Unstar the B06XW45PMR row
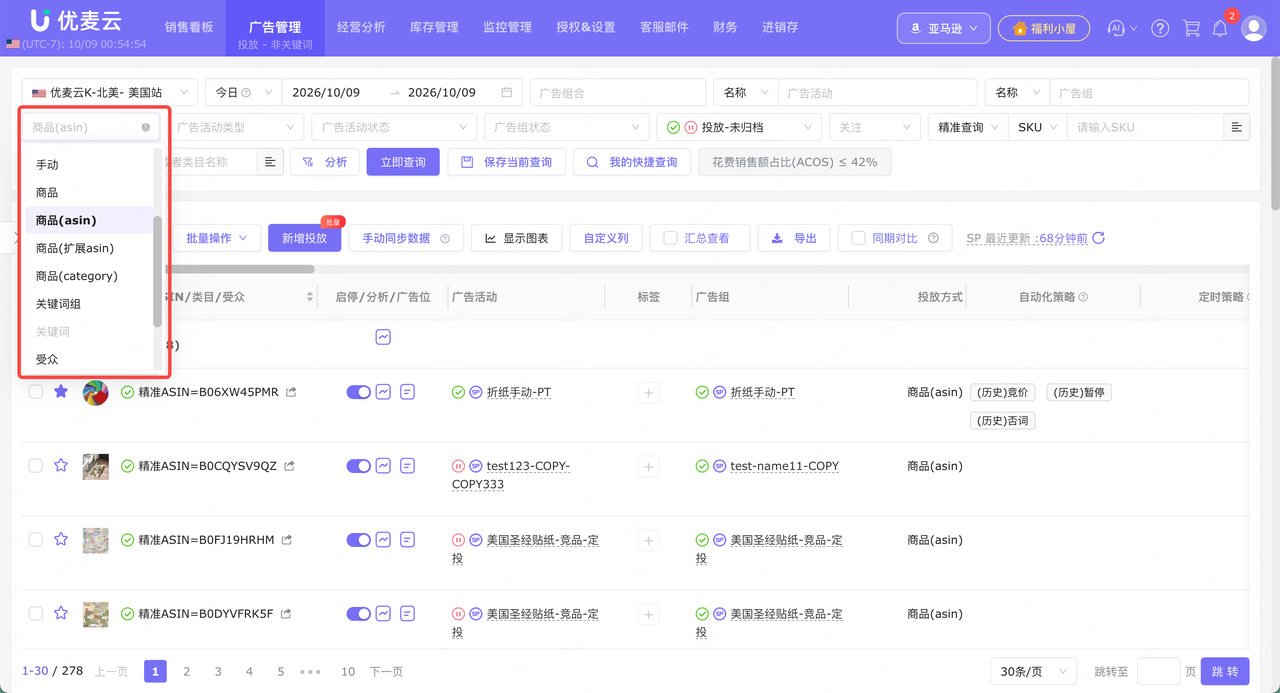This screenshot has height=693, width=1280. tap(61, 392)
